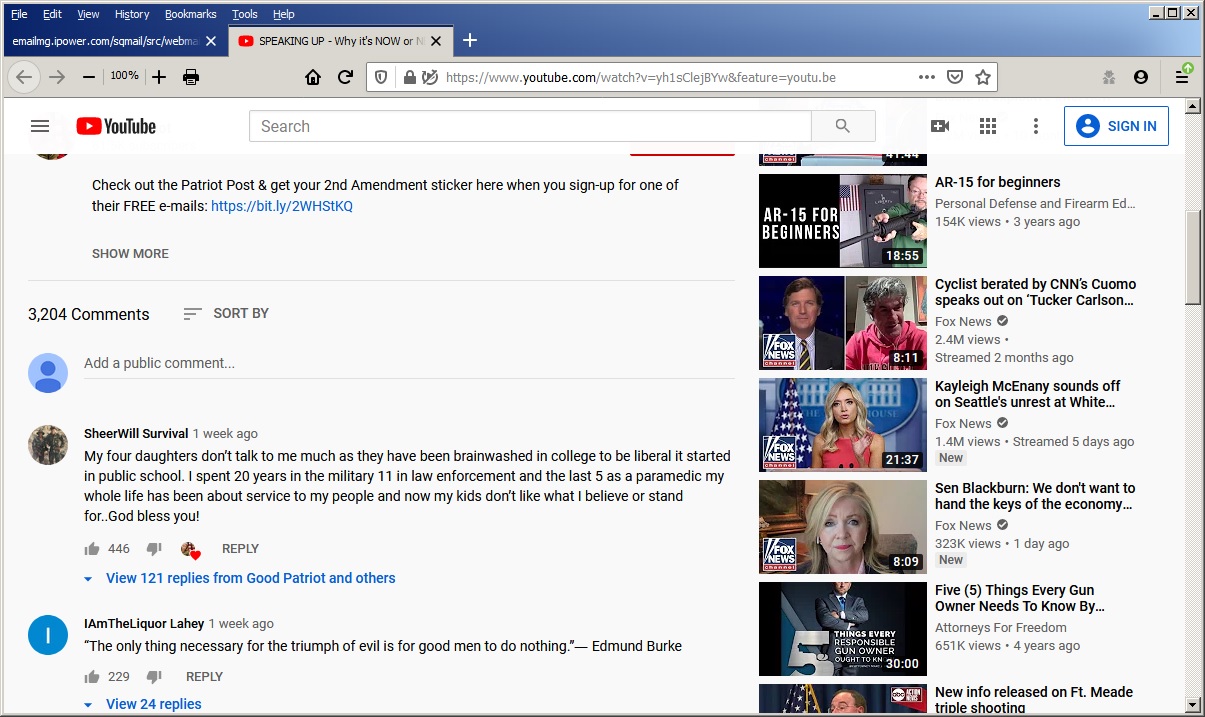This screenshot has height=717, width=1205.
Task: Open the tracking protection shield icon
Action: pyautogui.click(x=381, y=77)
